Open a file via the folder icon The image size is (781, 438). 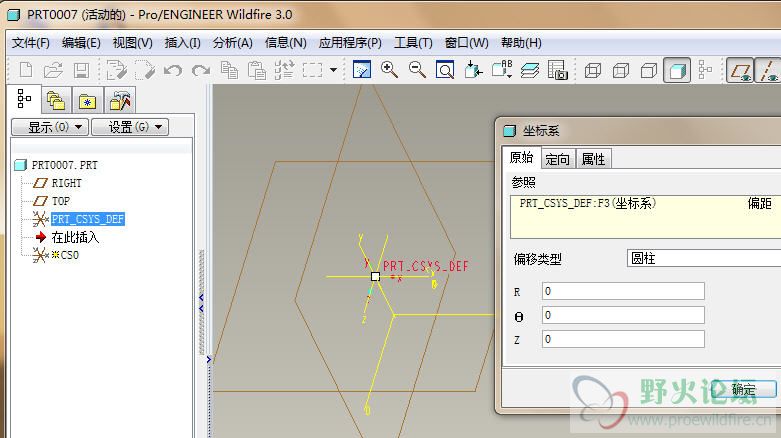[53, 70]
